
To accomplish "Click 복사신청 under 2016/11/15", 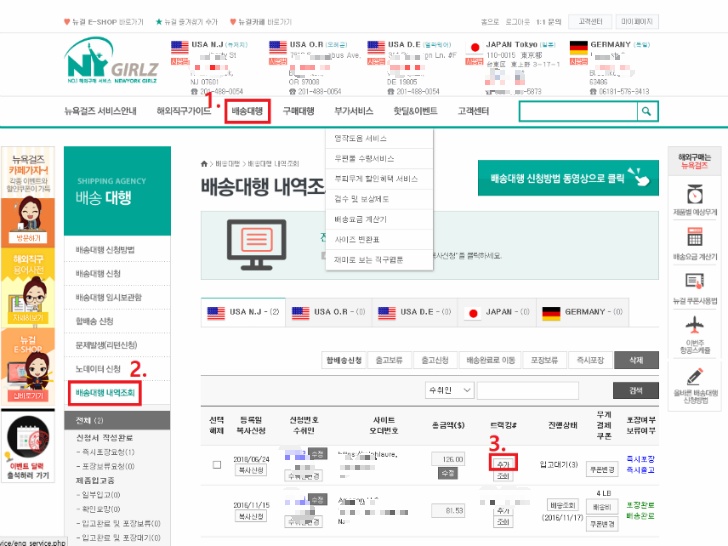I will tap(251, 516).
